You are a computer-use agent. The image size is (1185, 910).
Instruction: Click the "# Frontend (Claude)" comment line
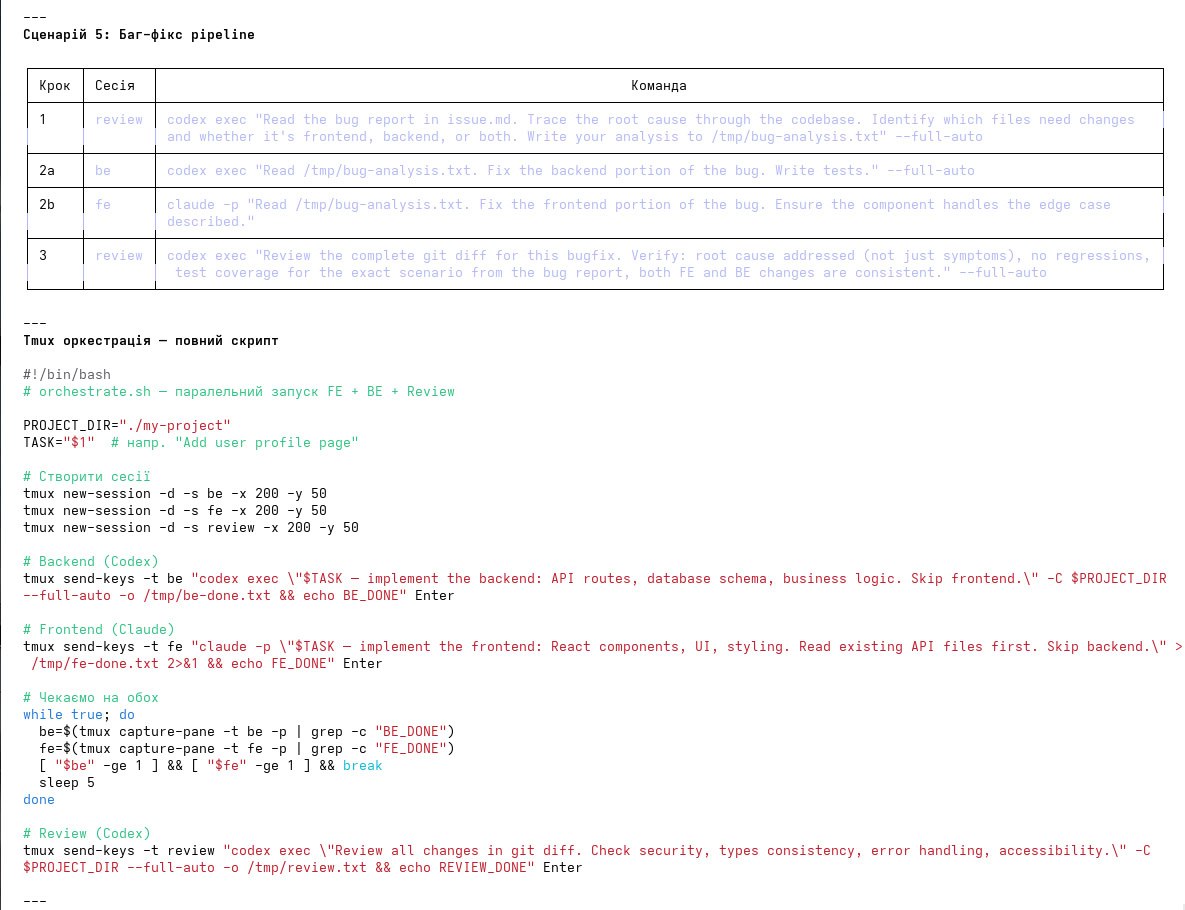(99, 630)
